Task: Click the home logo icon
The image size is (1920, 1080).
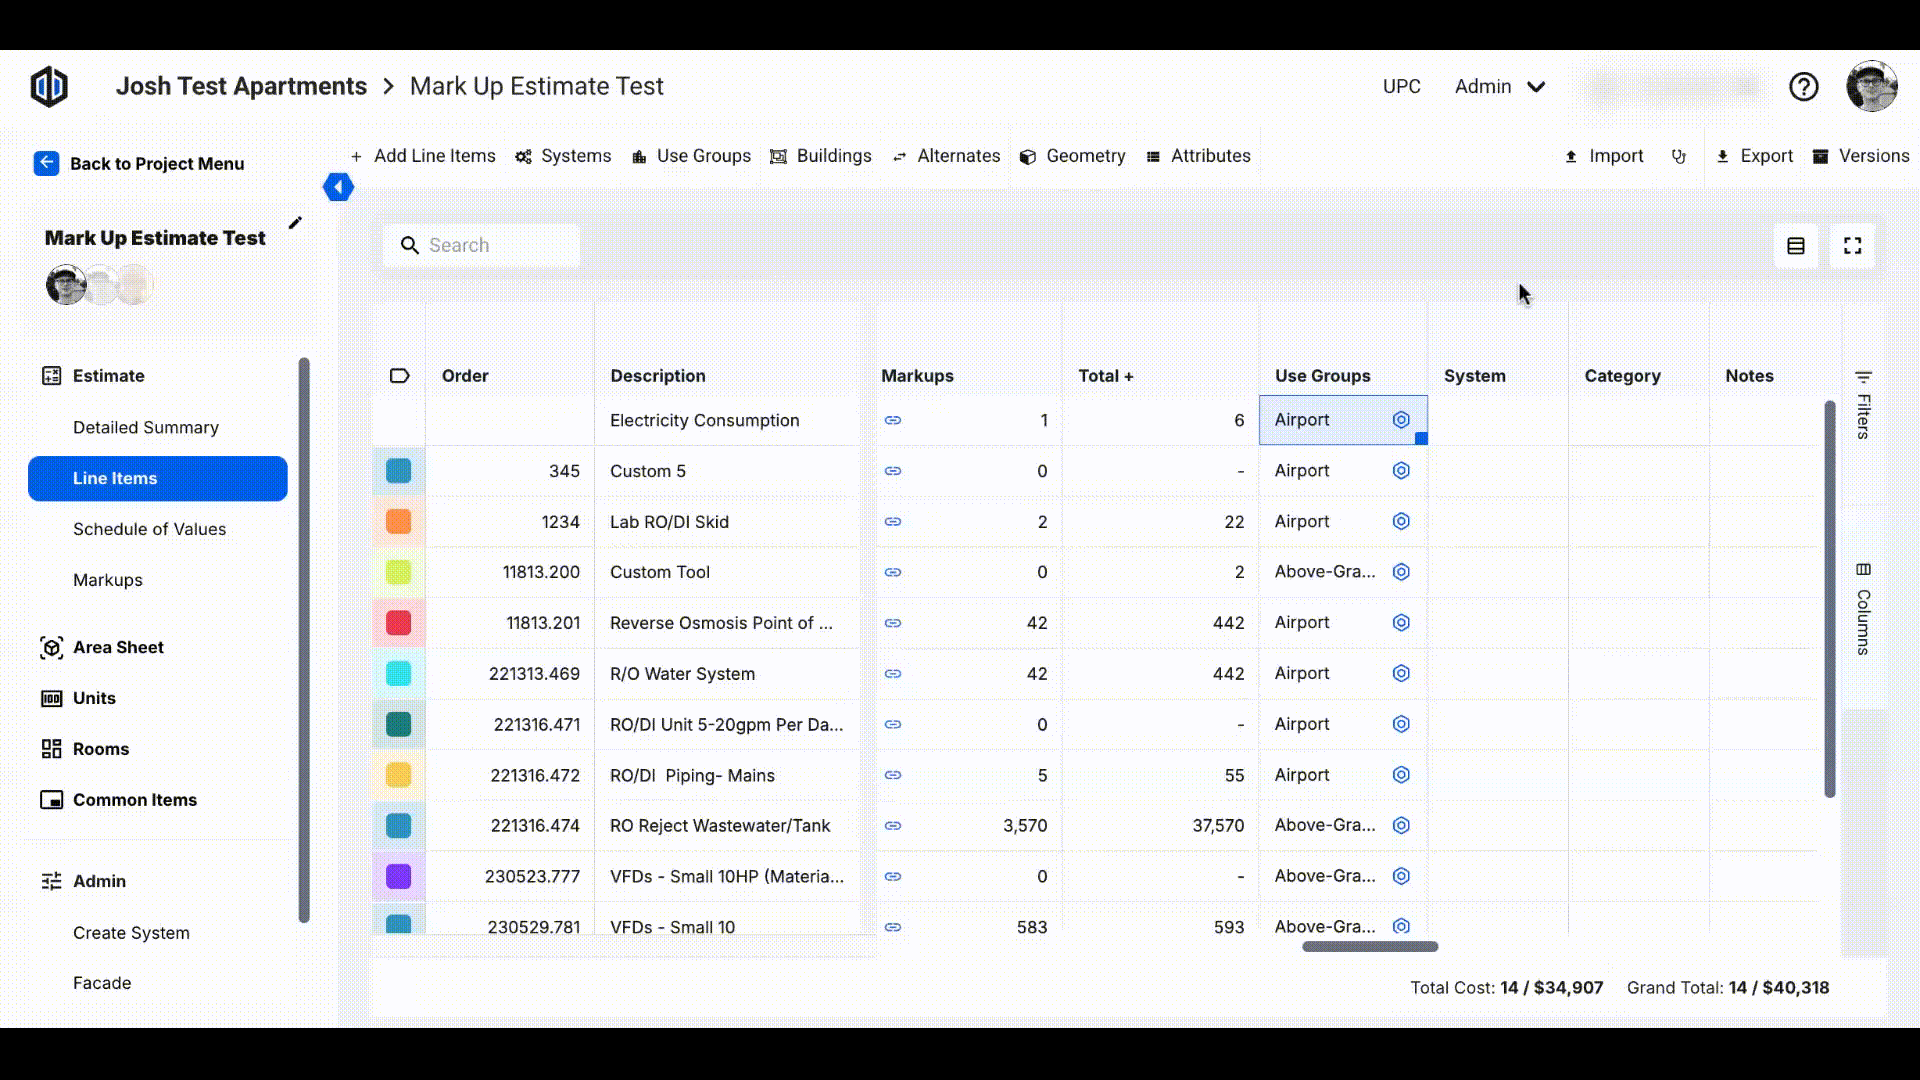Action: (x=49, y=87)
